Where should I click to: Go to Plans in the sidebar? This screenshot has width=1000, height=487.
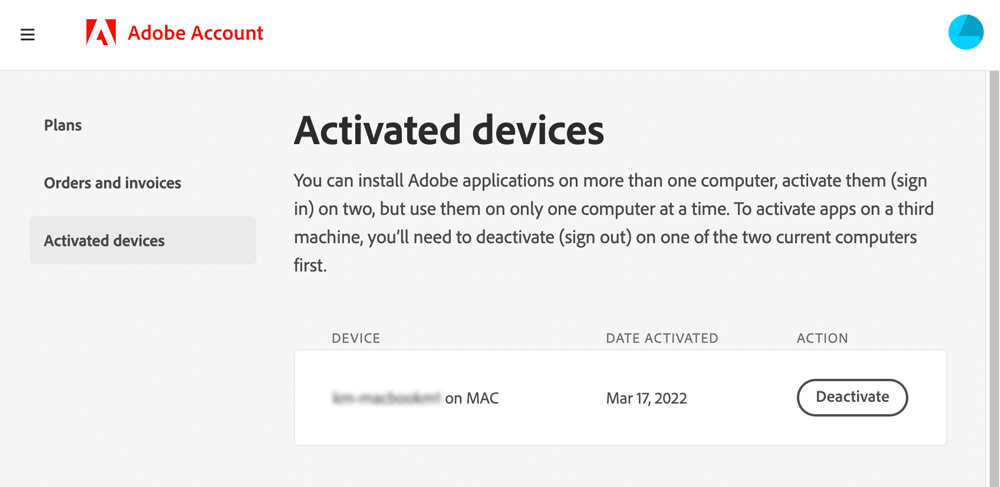coord(62,125)
